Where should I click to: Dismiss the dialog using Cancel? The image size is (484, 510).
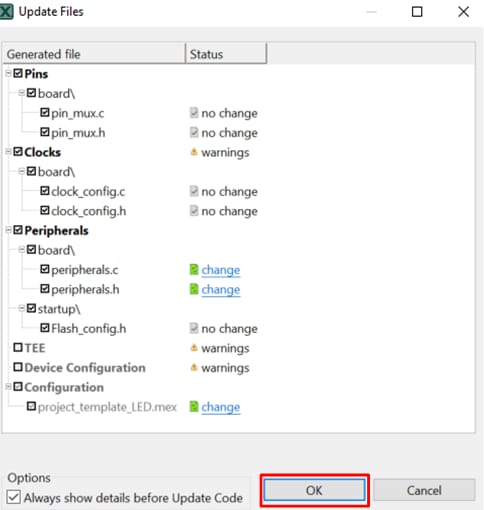(424, 490)
